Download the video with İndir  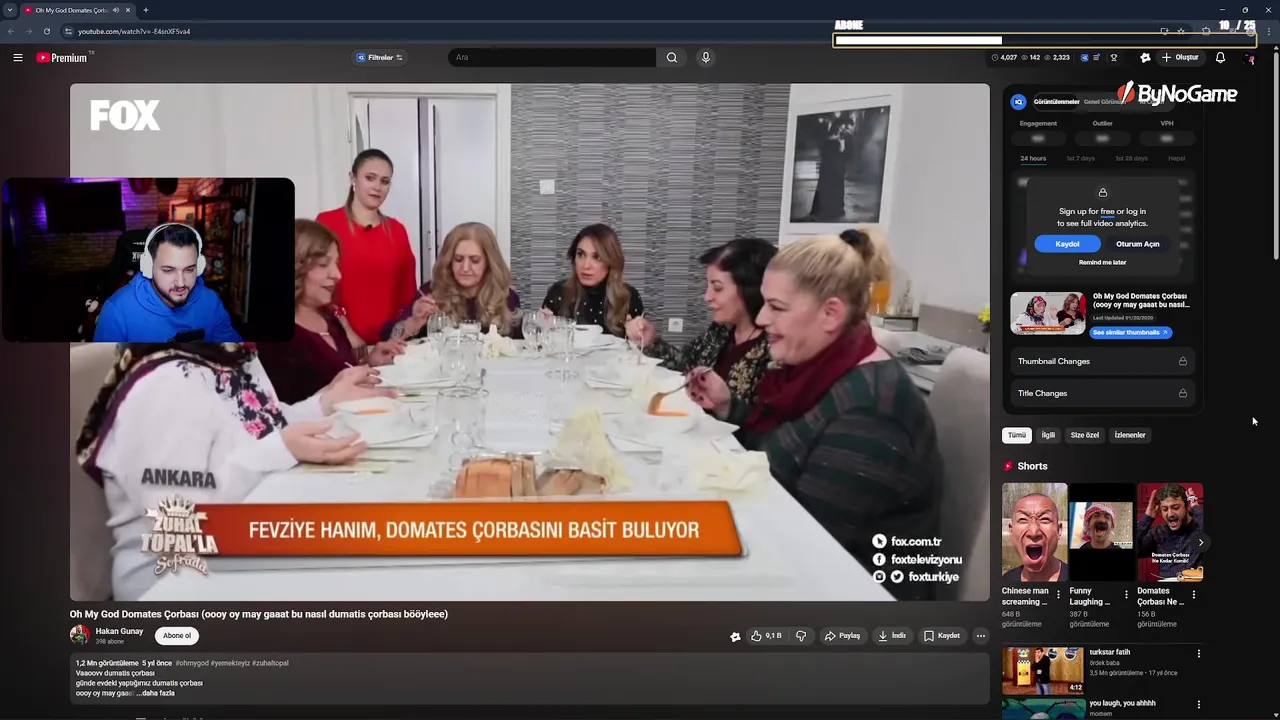(891, 636)
